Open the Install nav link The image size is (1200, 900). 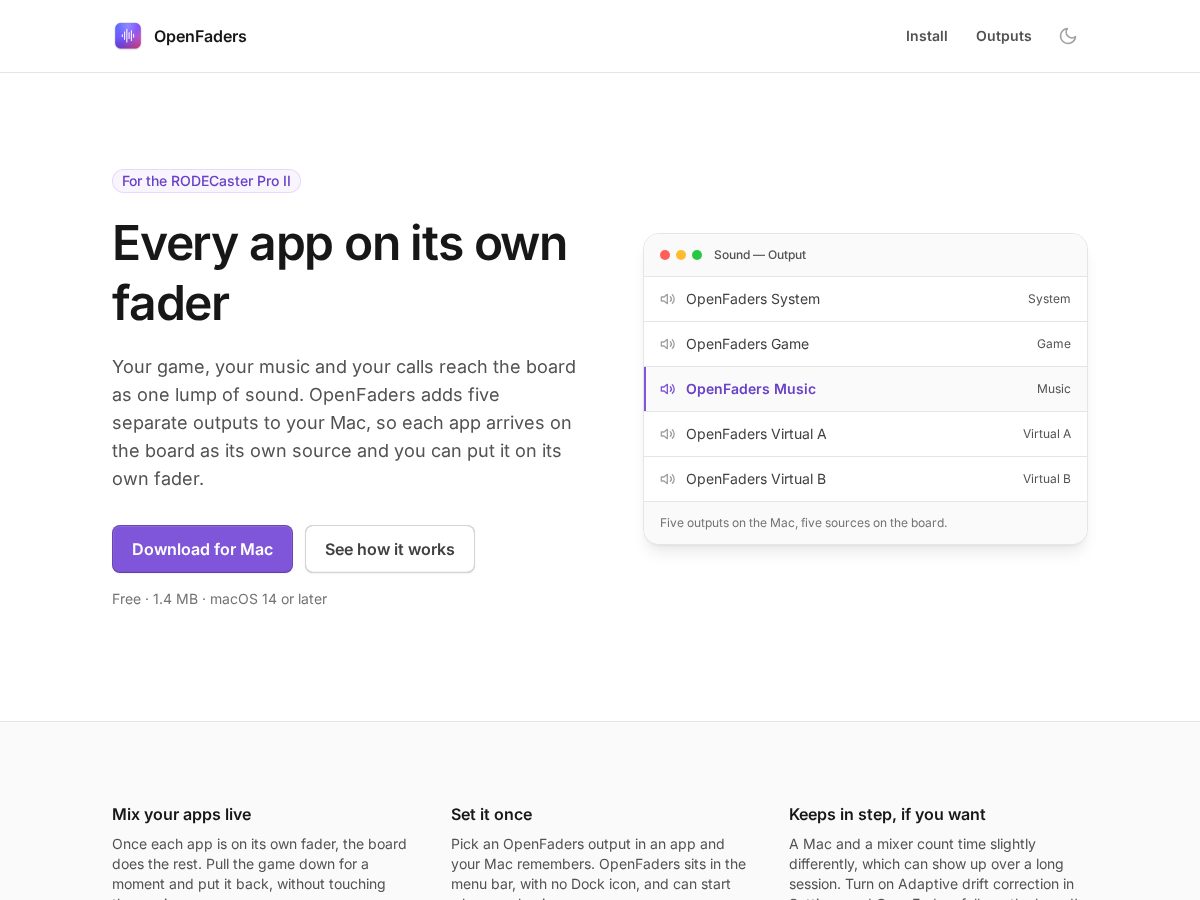927,36
